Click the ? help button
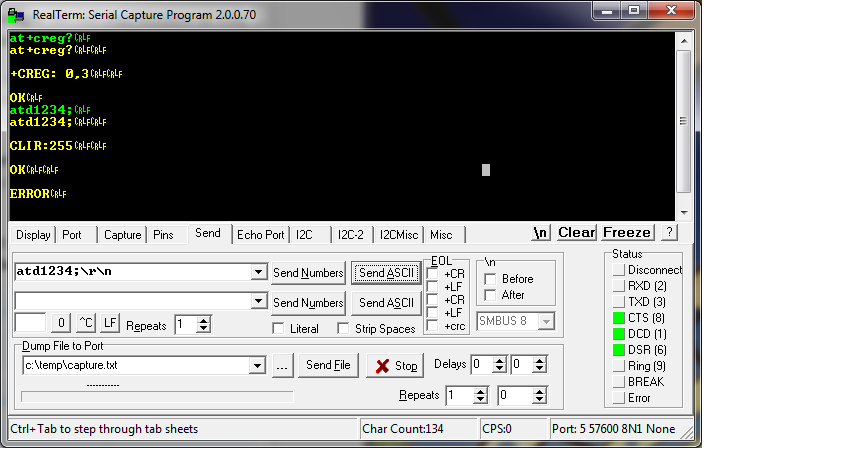This screenshot has width=855, height=462. coord(669,232)
